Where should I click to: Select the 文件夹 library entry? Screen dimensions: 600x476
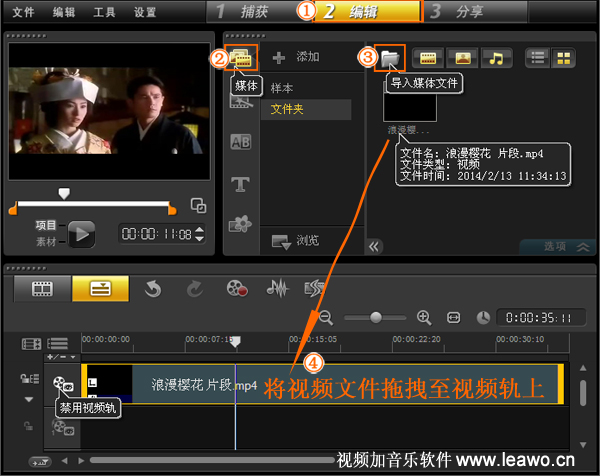pyautogui.click(x=306, y=109)
